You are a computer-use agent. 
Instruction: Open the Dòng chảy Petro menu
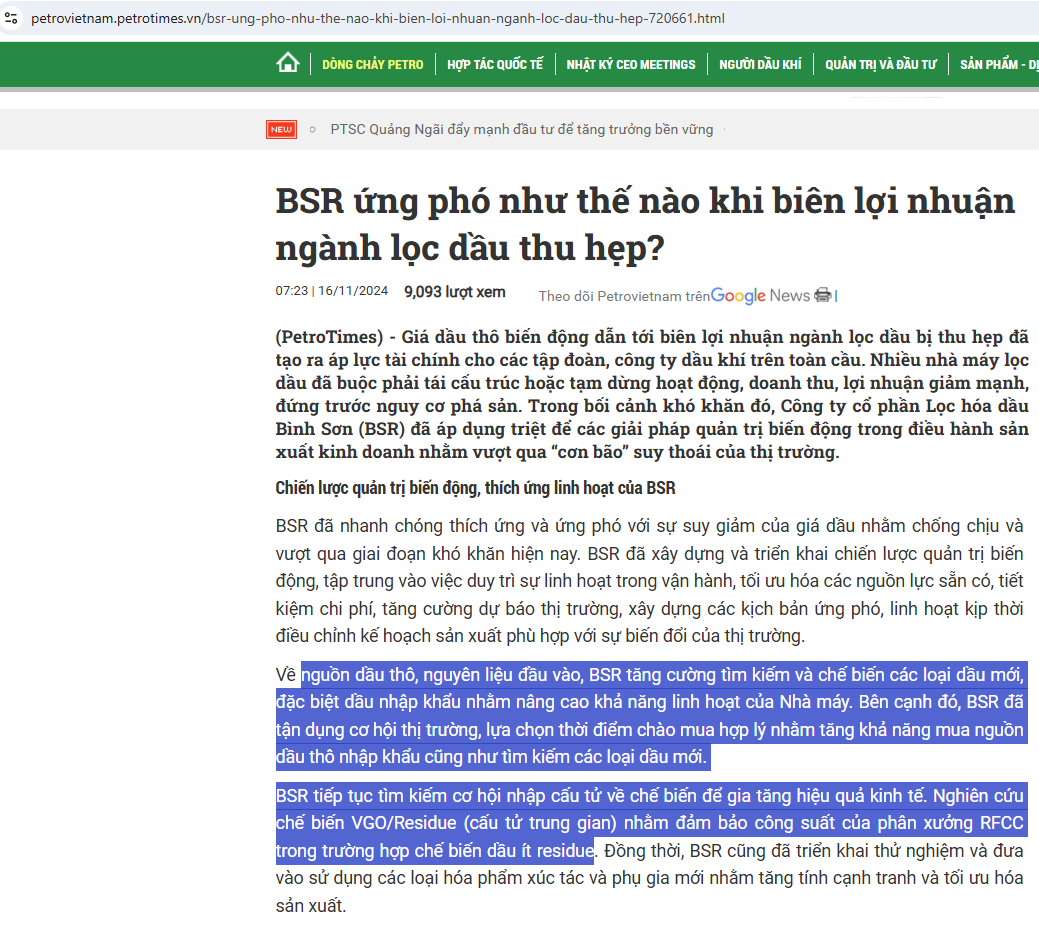pos(372,64)
